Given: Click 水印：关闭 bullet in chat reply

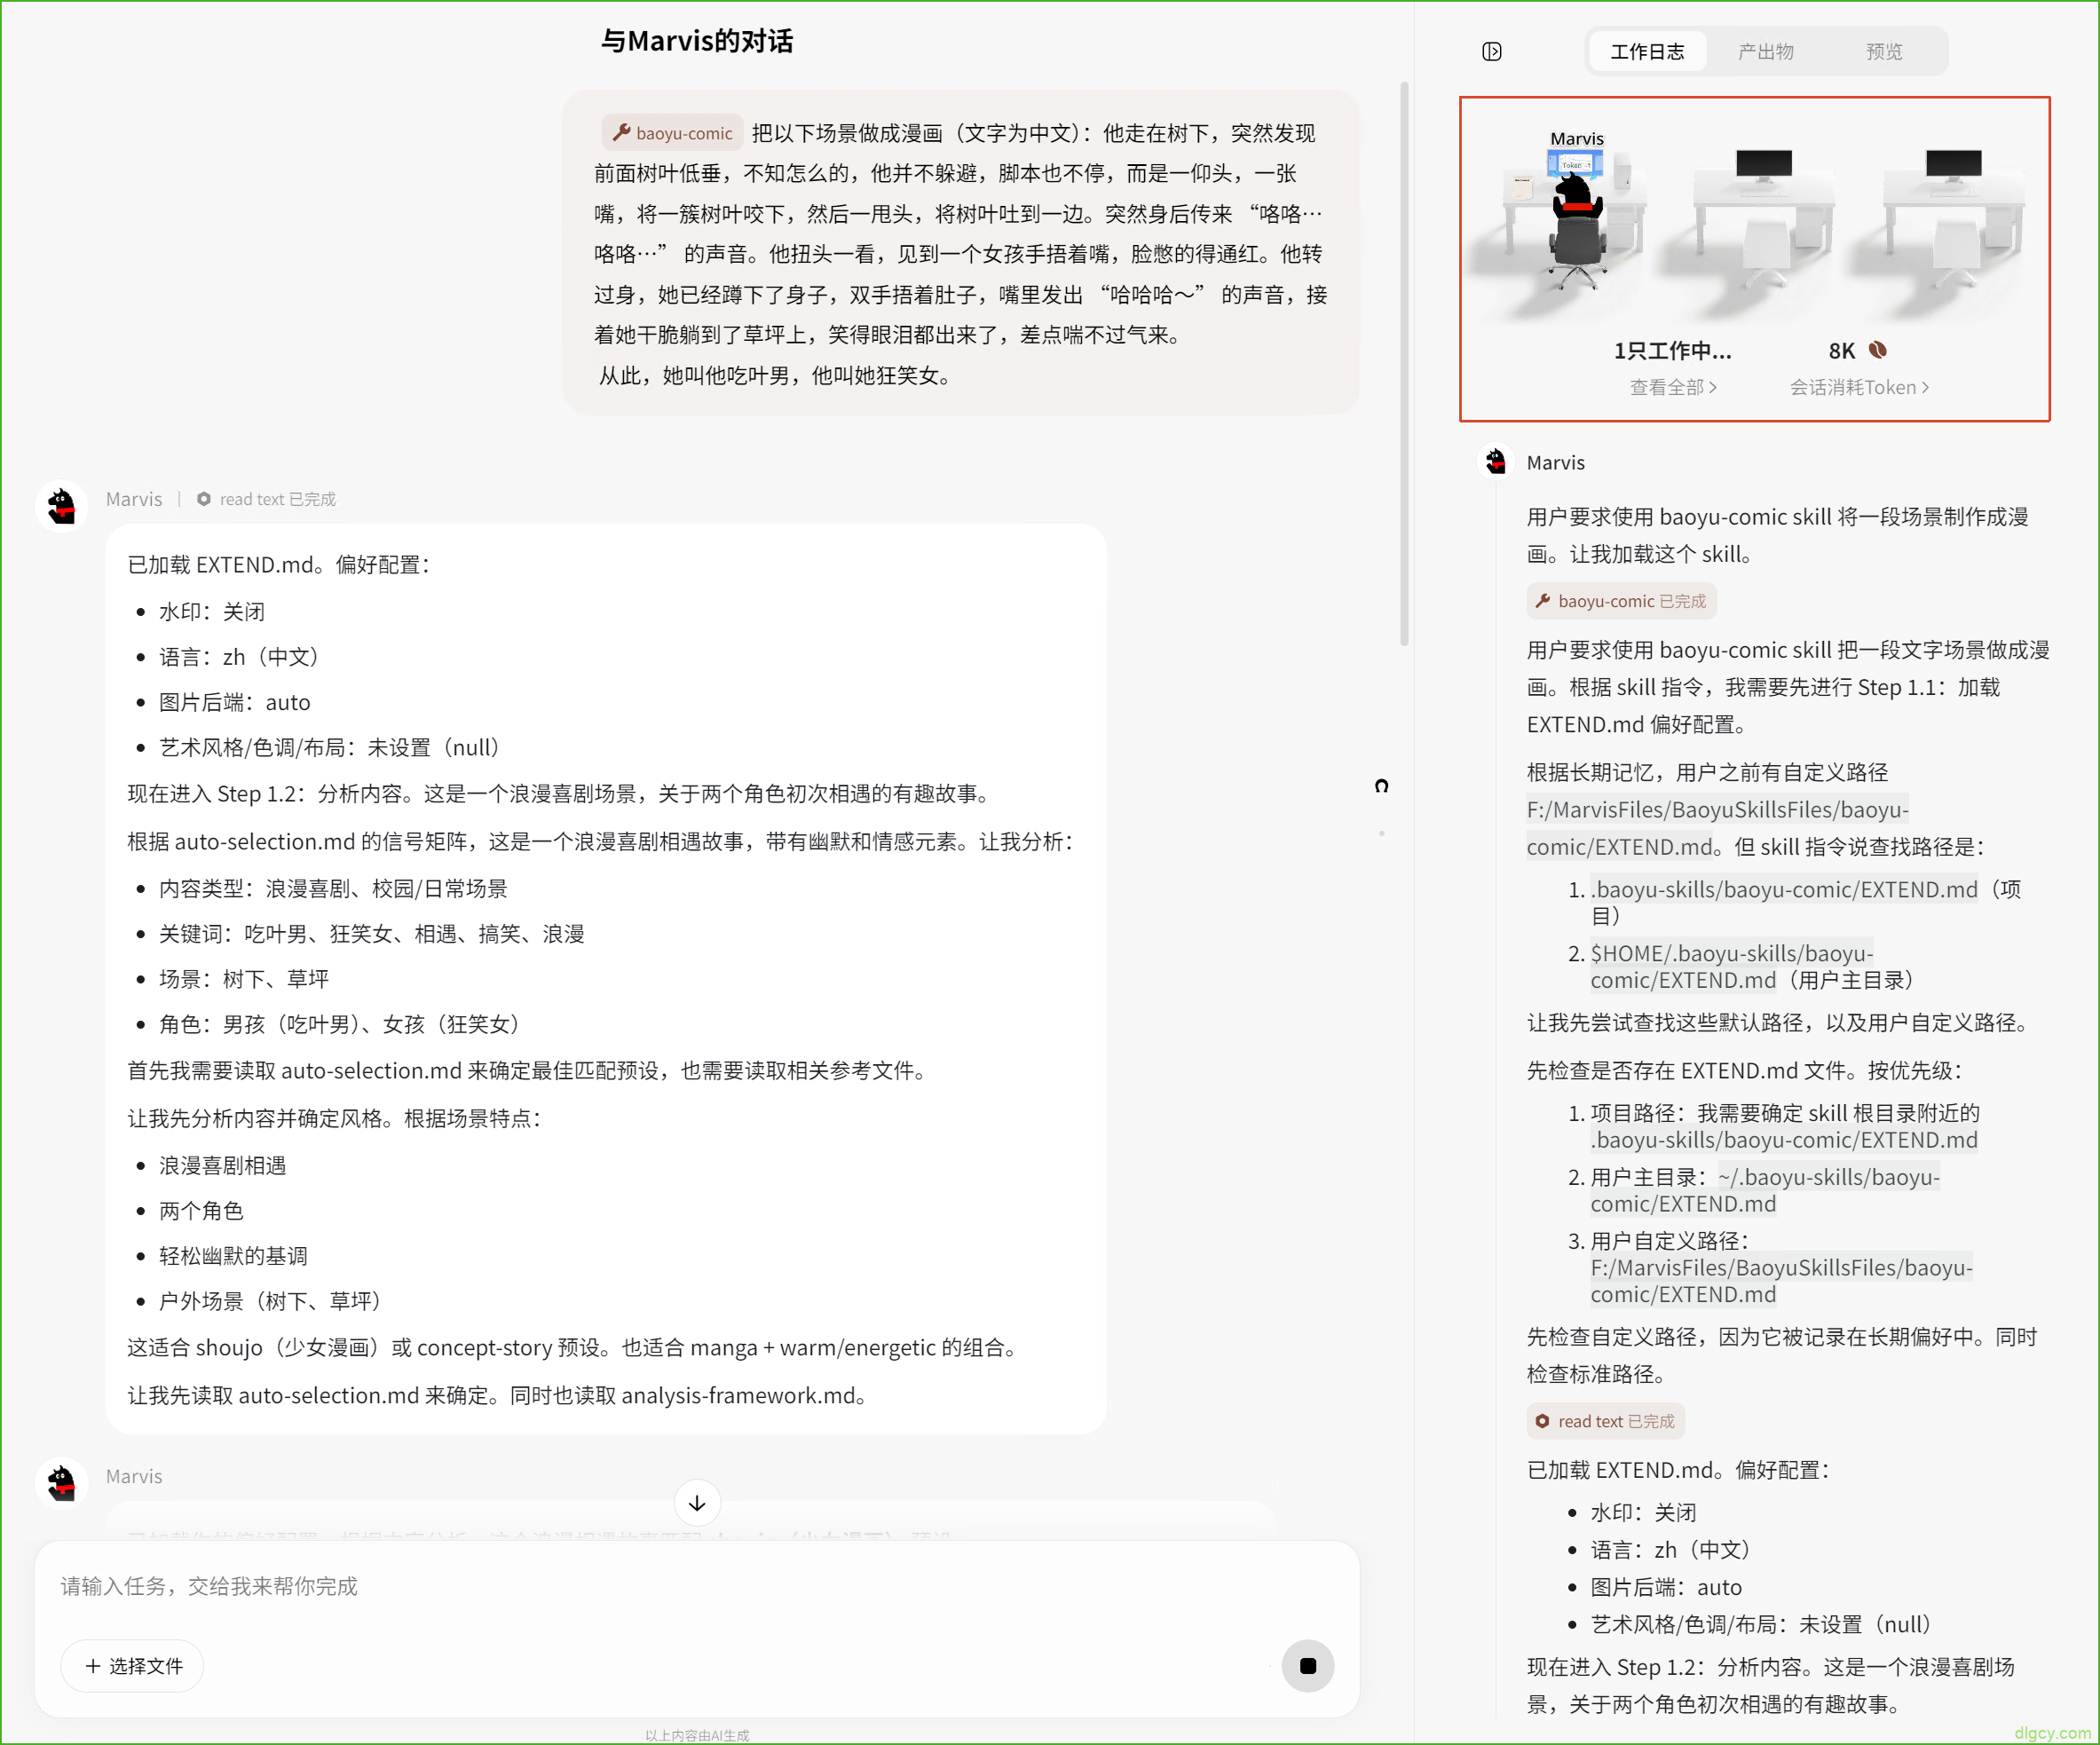Looking at the screenshot, I should [x=211, y=611].
